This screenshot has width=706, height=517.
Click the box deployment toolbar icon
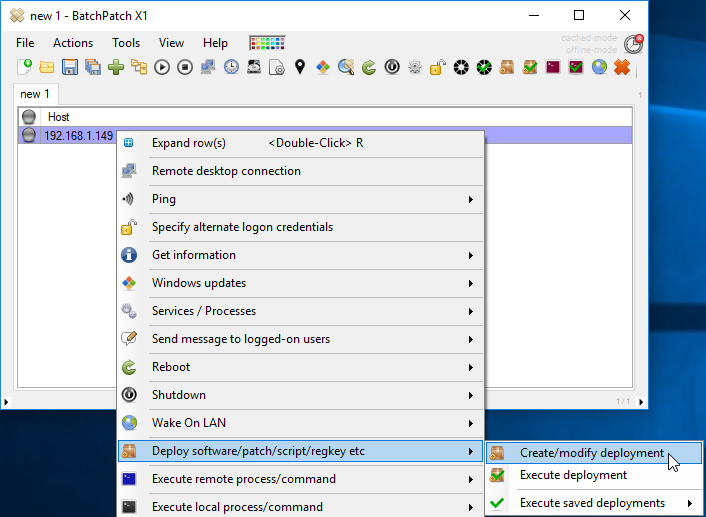[507, 67]
